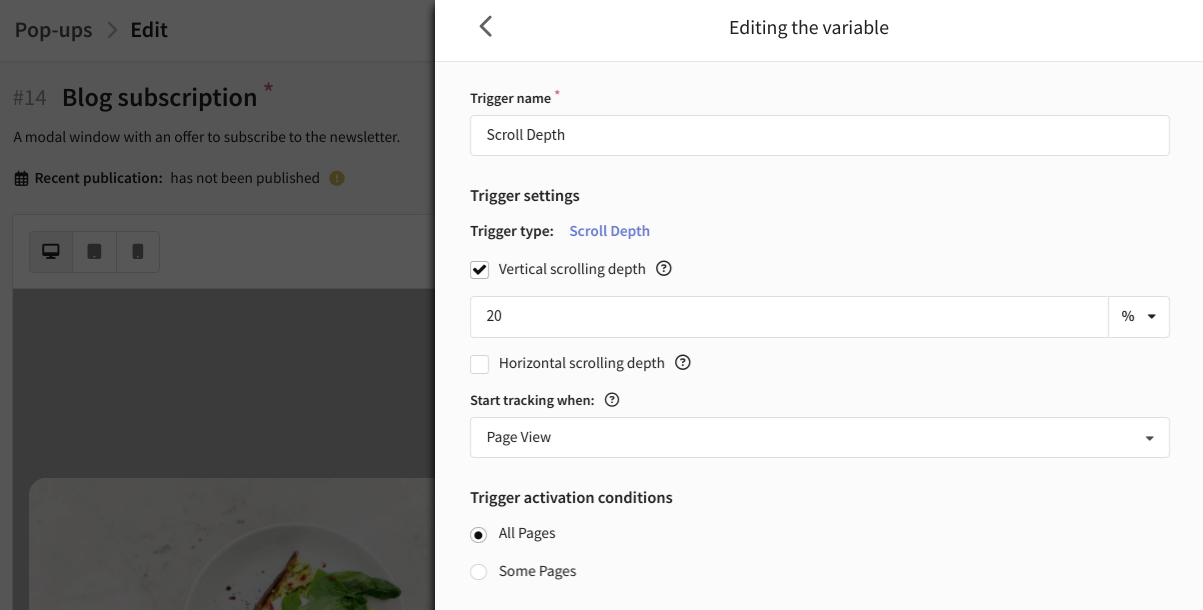Focus the Trigger name input field

point(820,135)
